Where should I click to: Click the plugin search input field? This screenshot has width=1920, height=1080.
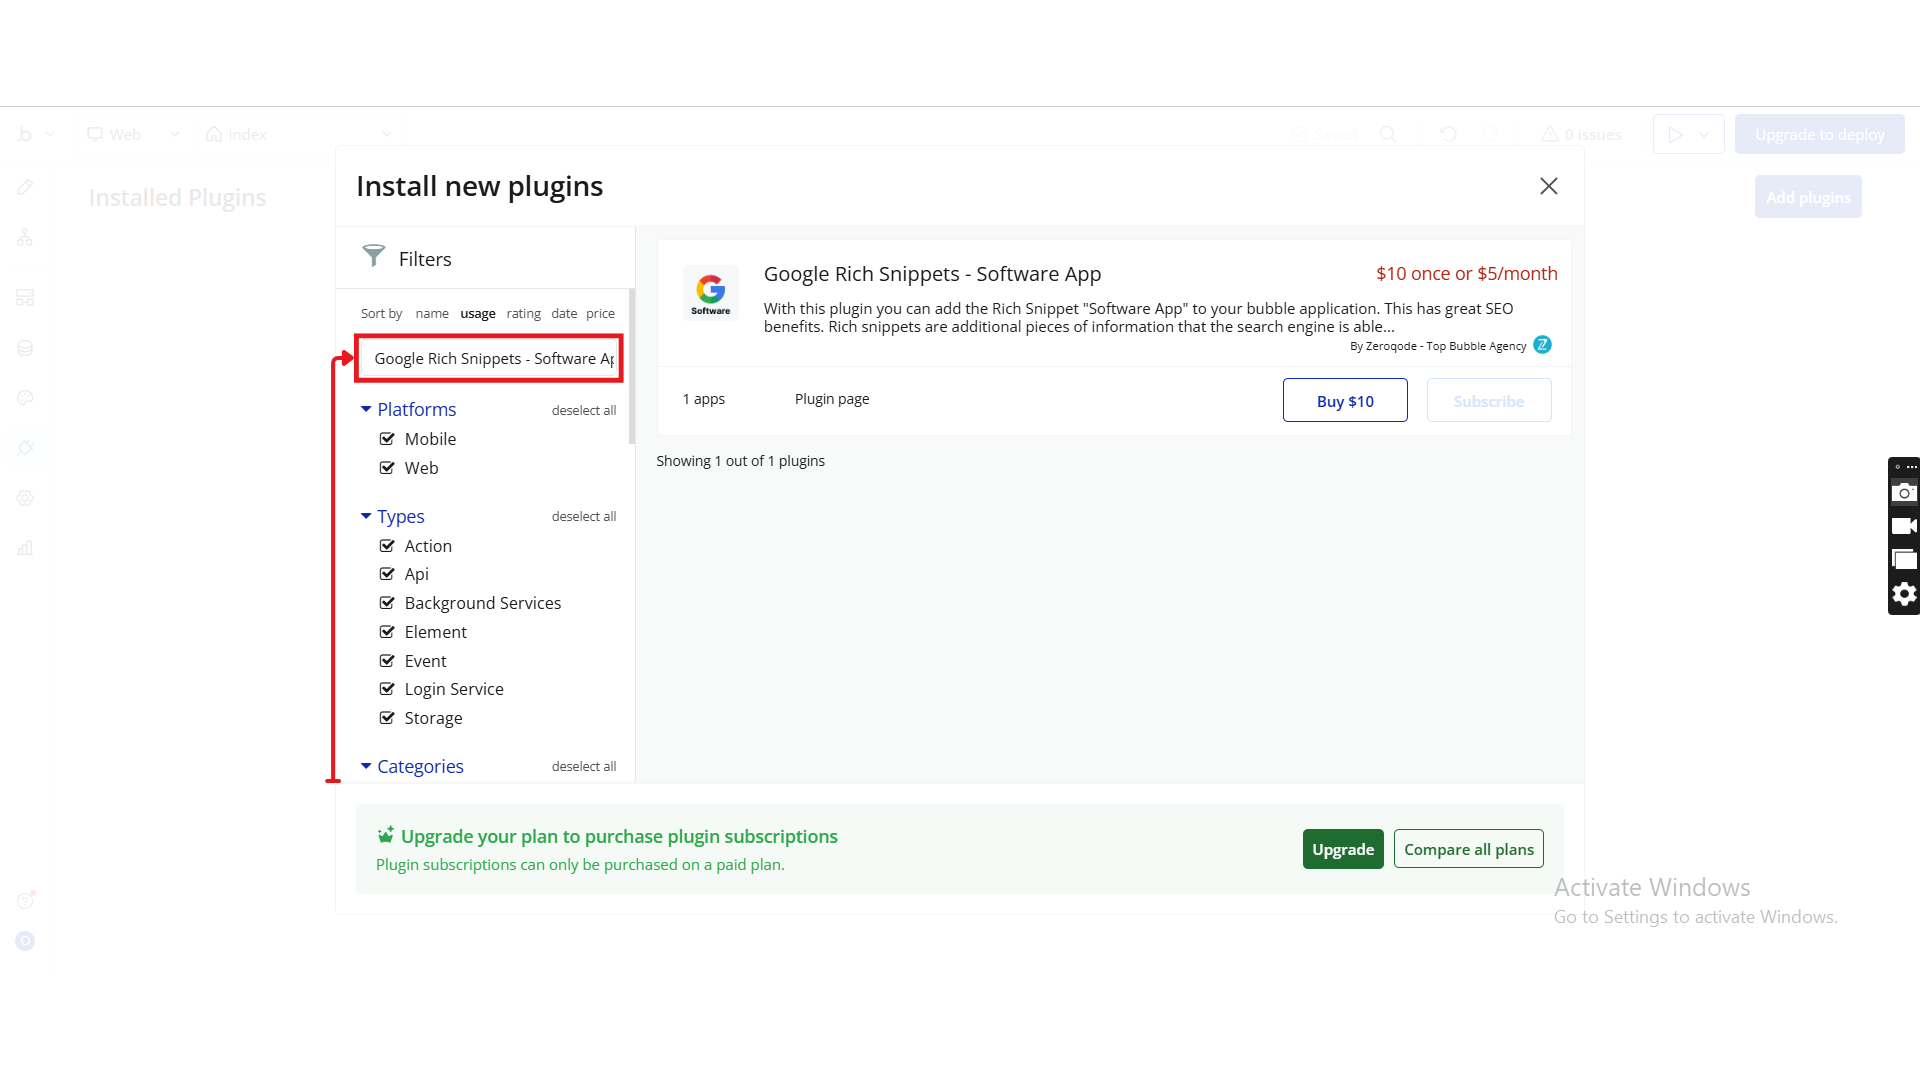coord(490,359)
